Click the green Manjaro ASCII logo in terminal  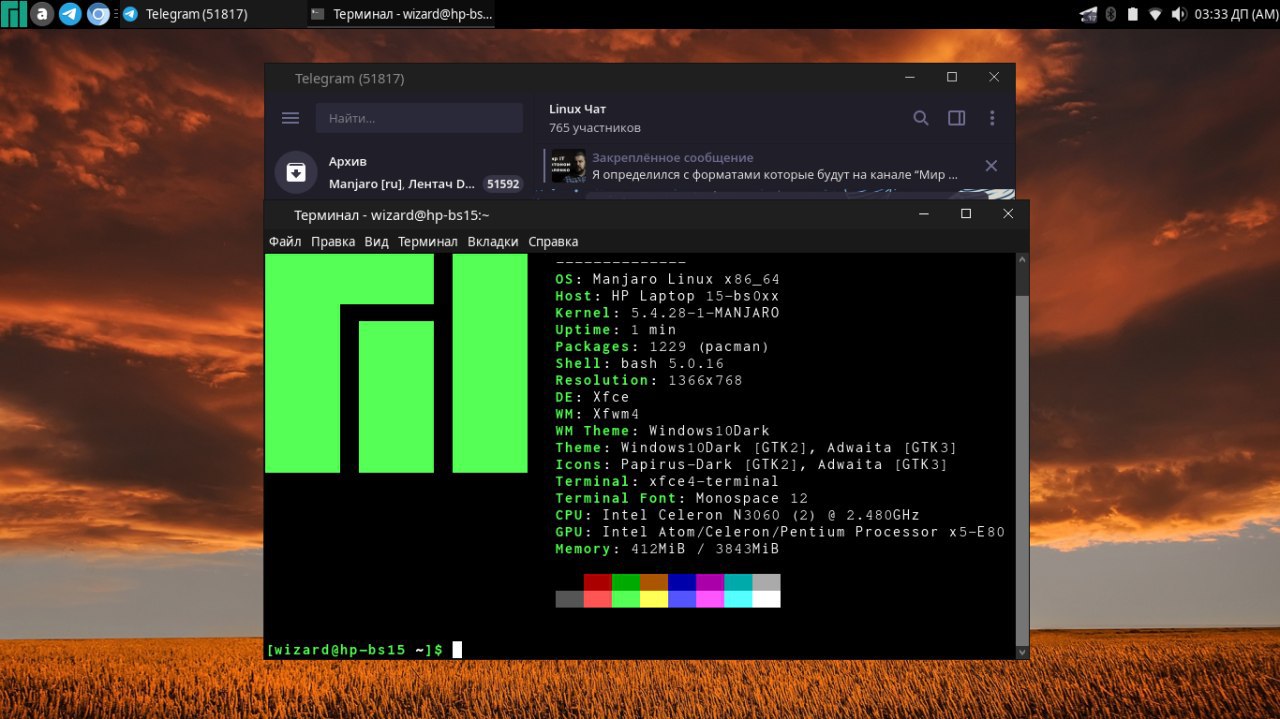[396, 363]
